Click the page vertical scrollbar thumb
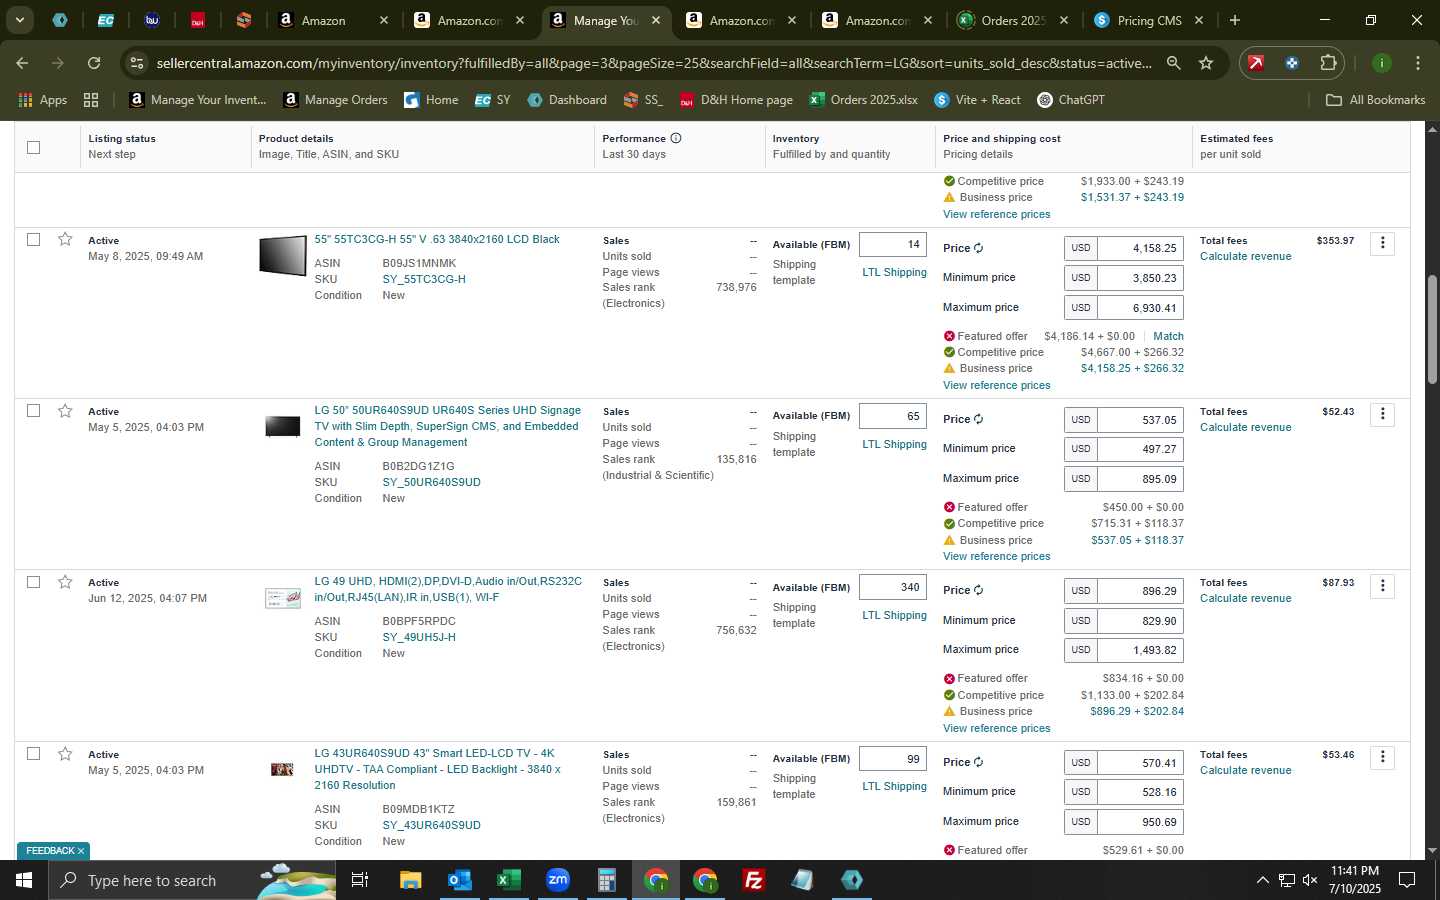 tap(1431, 329)
